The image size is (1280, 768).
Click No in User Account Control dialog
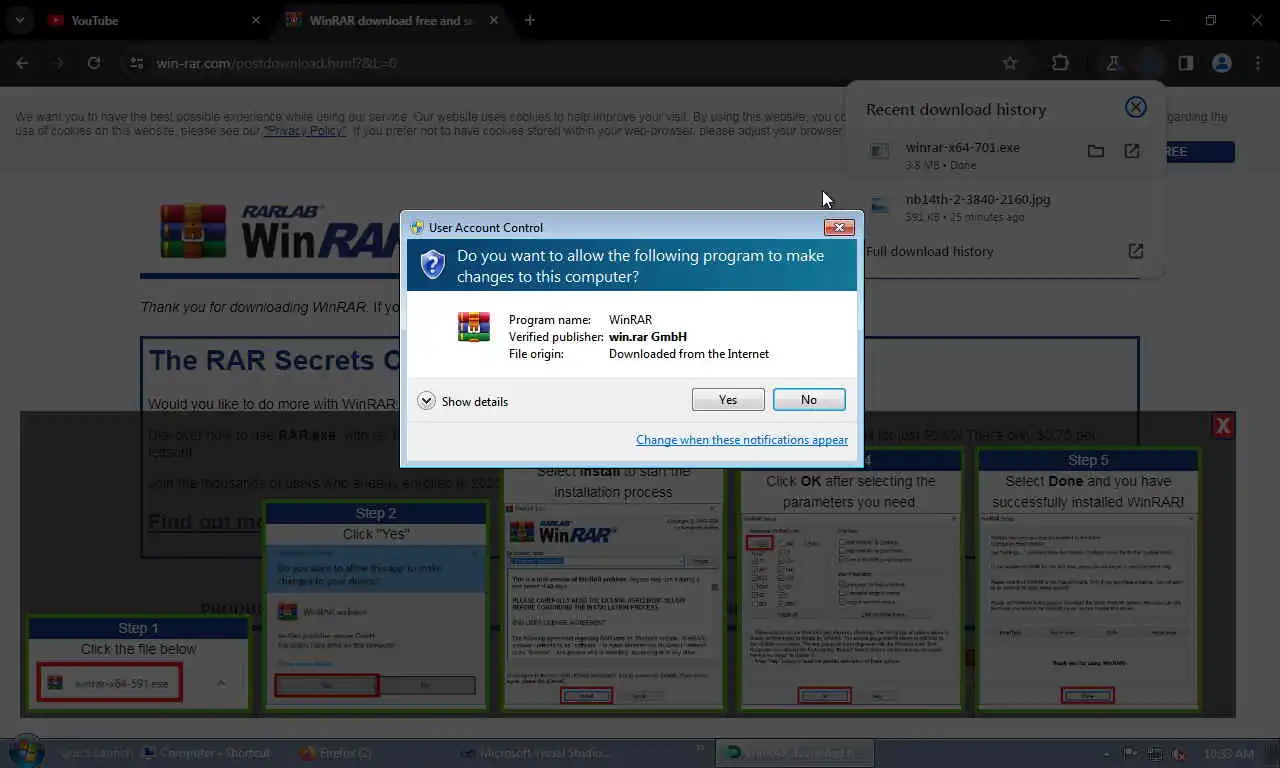point(809,400)
